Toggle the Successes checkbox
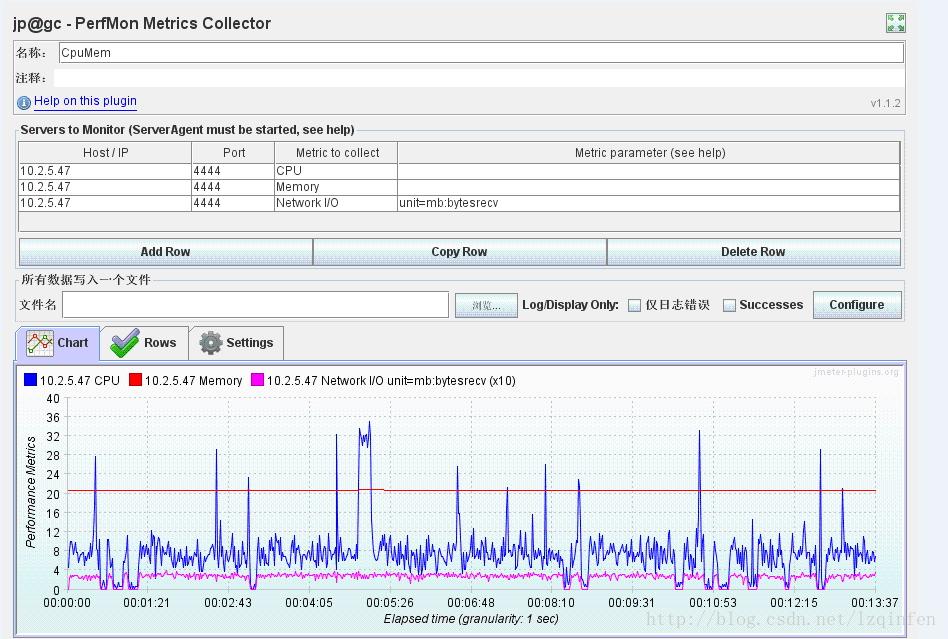 729,305
